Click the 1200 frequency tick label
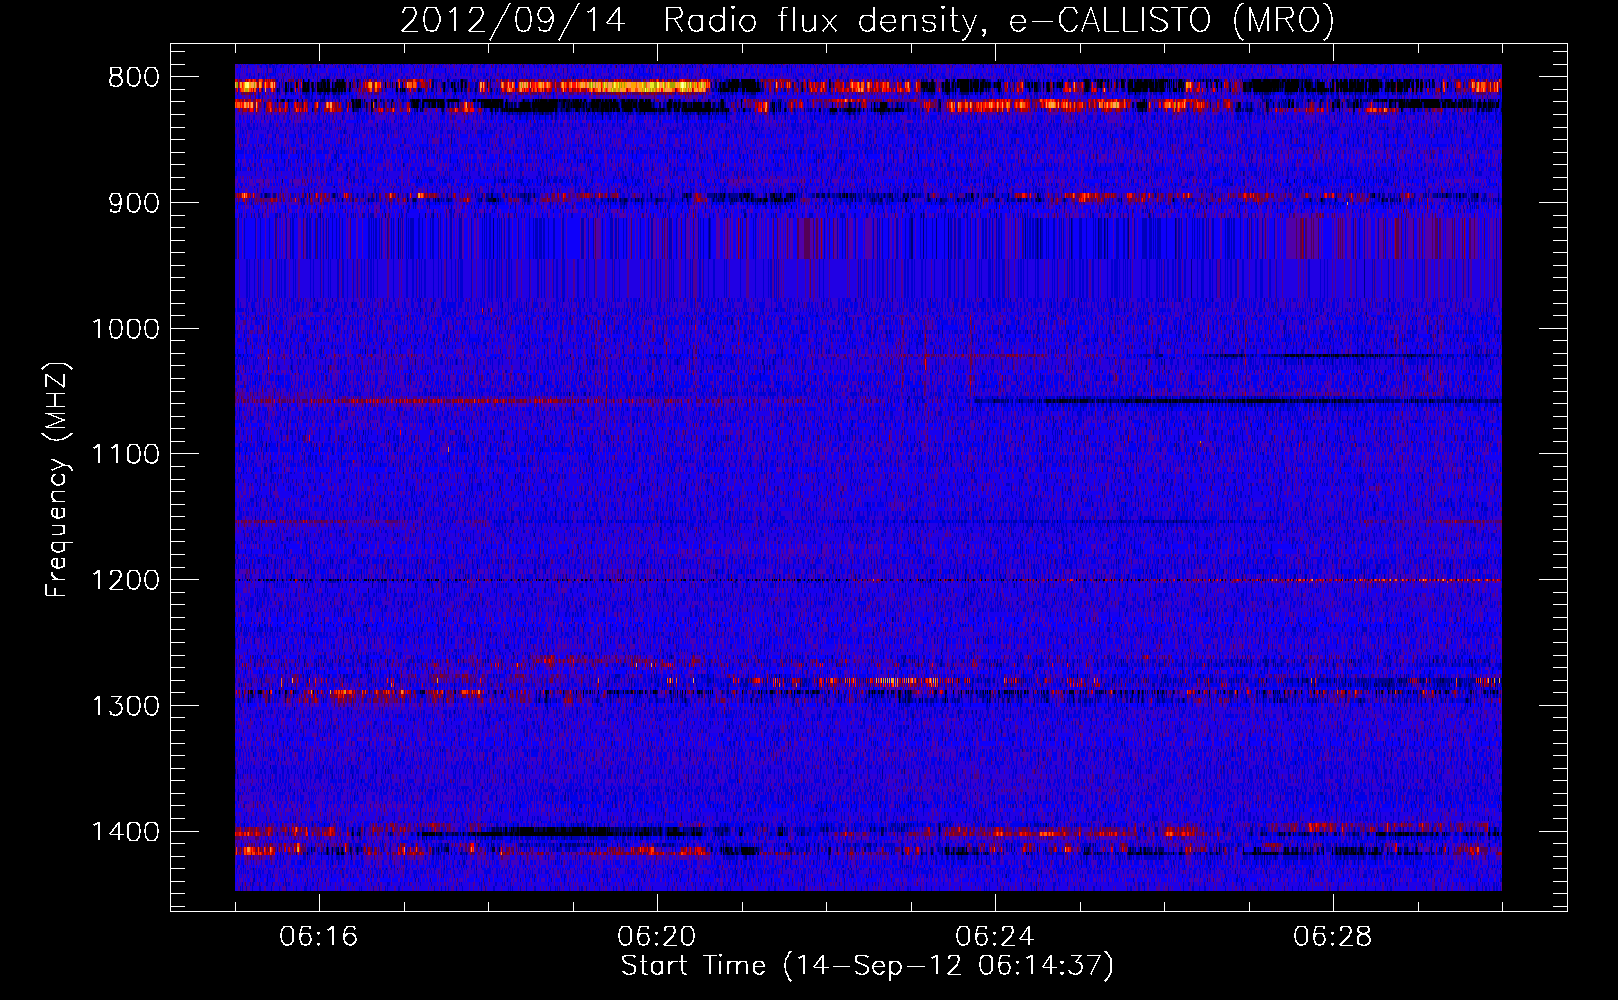The width and height of the screenshot is (1618, 1000). point(125,581)
